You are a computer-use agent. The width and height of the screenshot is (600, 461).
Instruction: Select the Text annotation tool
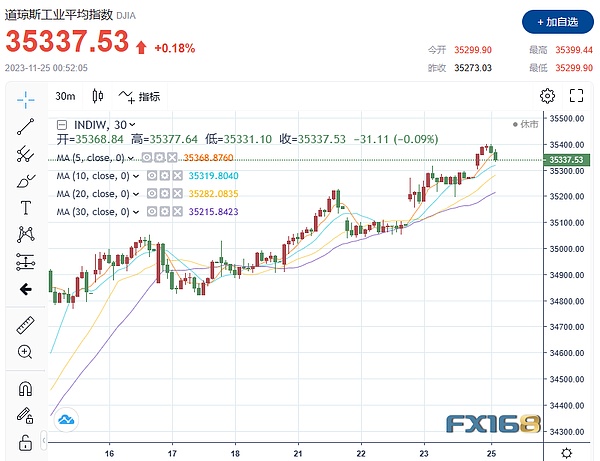point(26,208)
